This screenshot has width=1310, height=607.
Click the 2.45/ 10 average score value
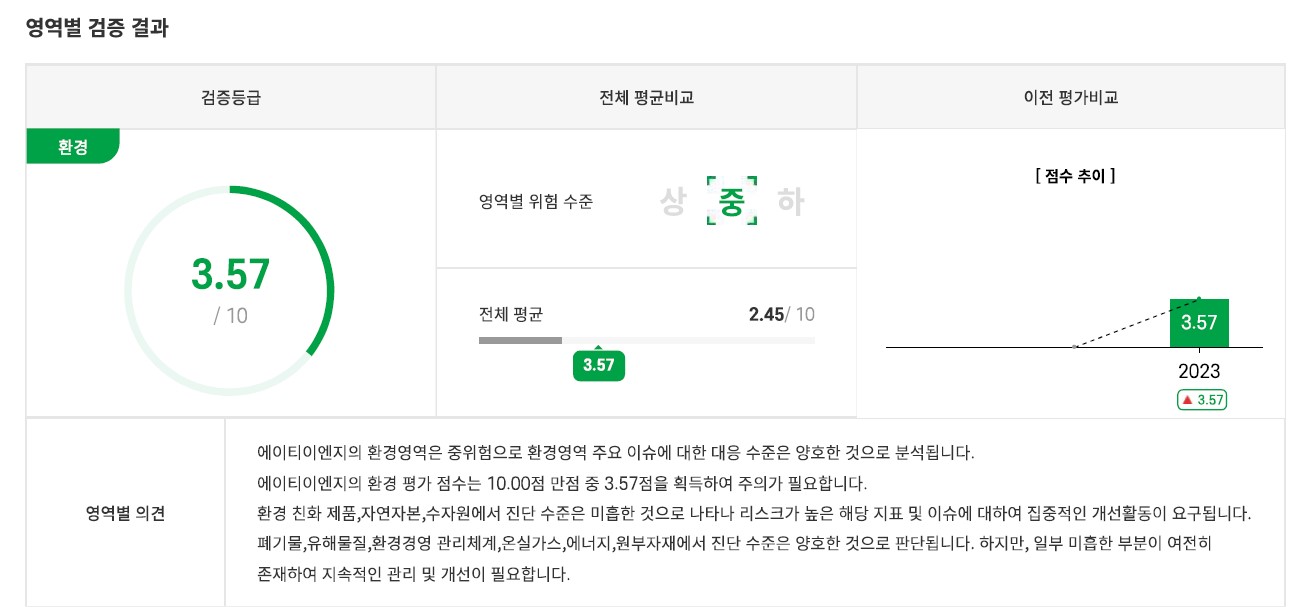point(781,315)
